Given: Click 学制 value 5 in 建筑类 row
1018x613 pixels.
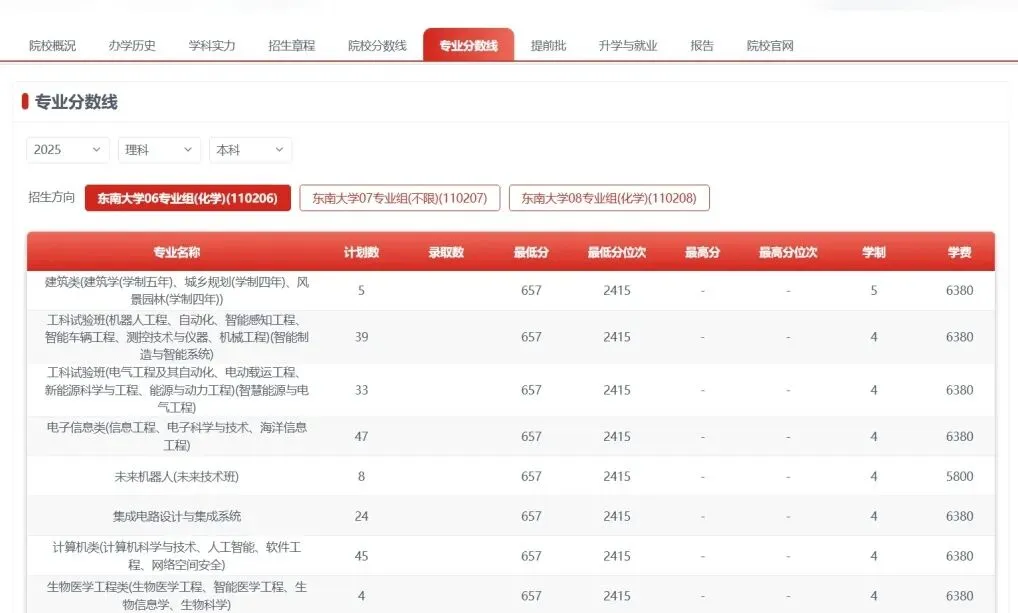Looking at the screenshot, I should point(874,290).
